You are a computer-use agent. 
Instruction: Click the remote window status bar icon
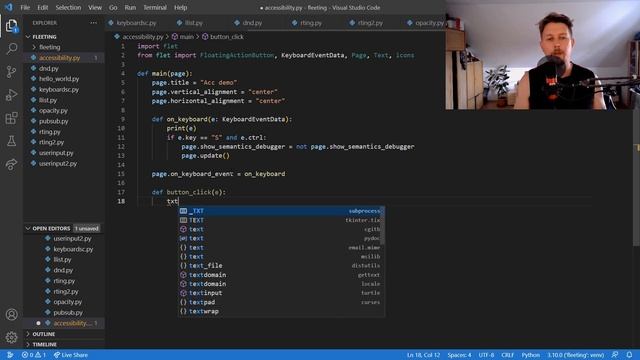pyautogui.click(x=10, y=355)
